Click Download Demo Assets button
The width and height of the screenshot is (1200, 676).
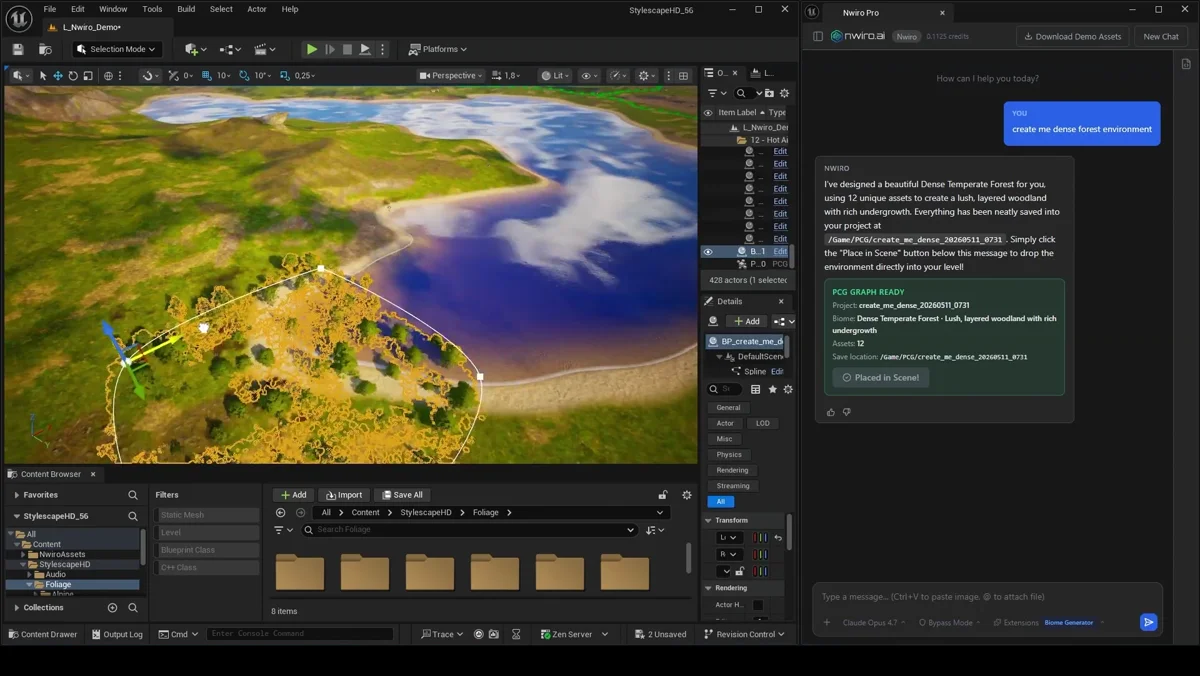1073,36
